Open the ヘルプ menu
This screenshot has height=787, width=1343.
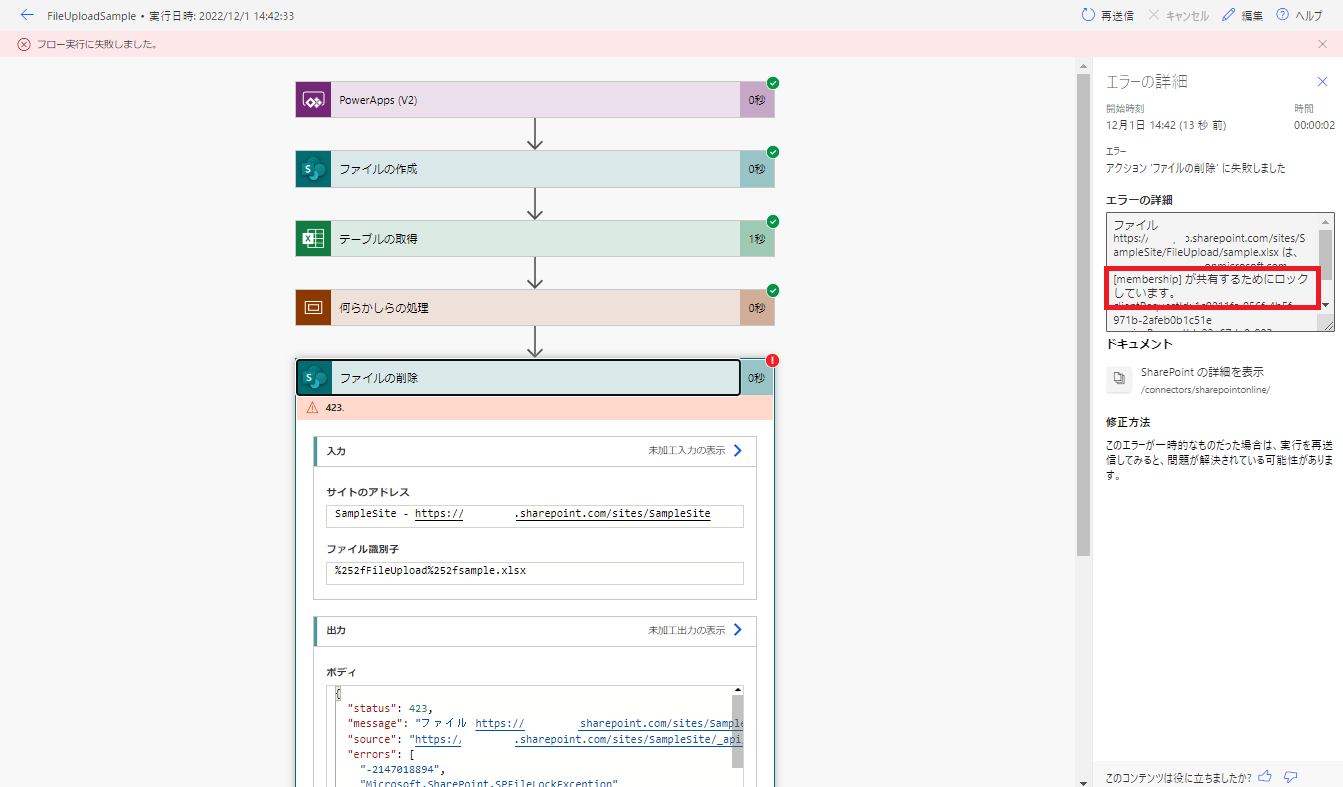[1299, 16]
